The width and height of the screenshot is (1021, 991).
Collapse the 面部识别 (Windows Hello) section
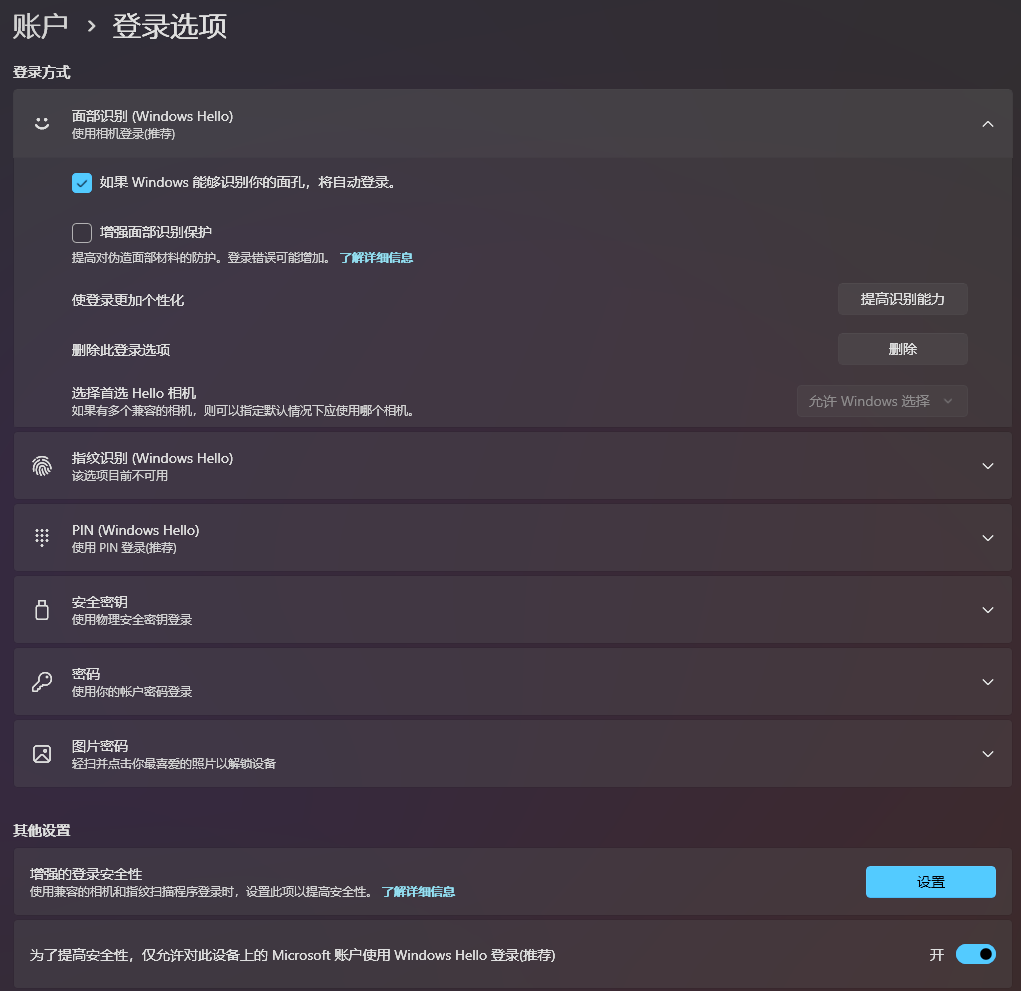tap(988, 124)
